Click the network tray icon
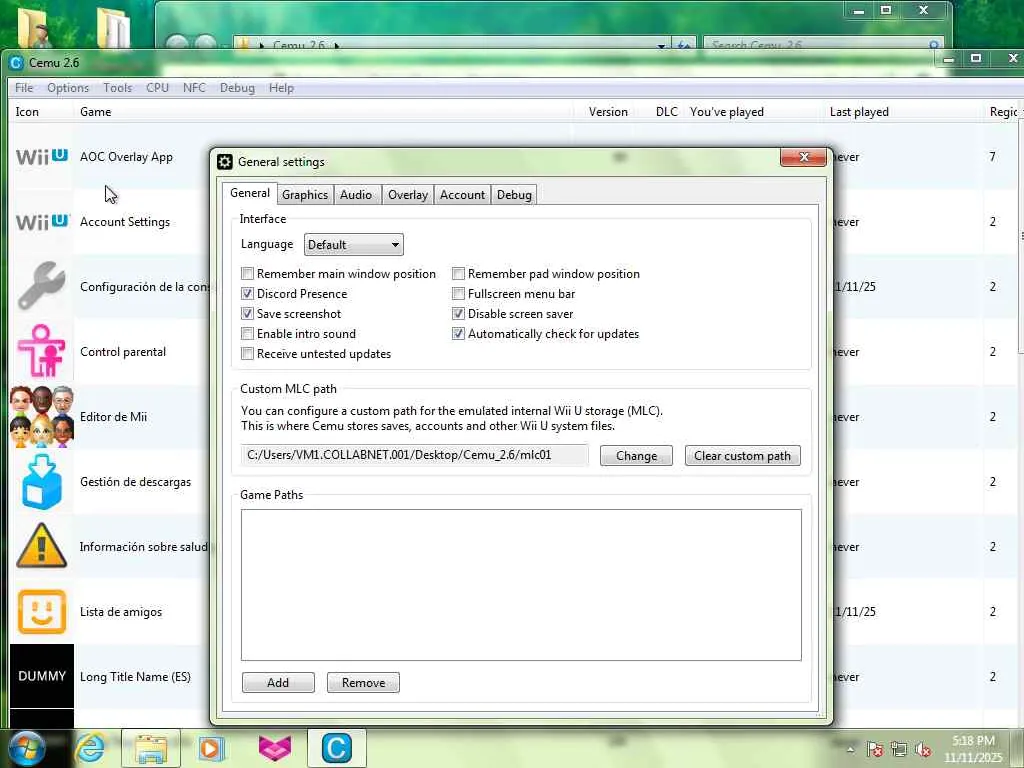1024x768 pixels. (x=899, y=750)
